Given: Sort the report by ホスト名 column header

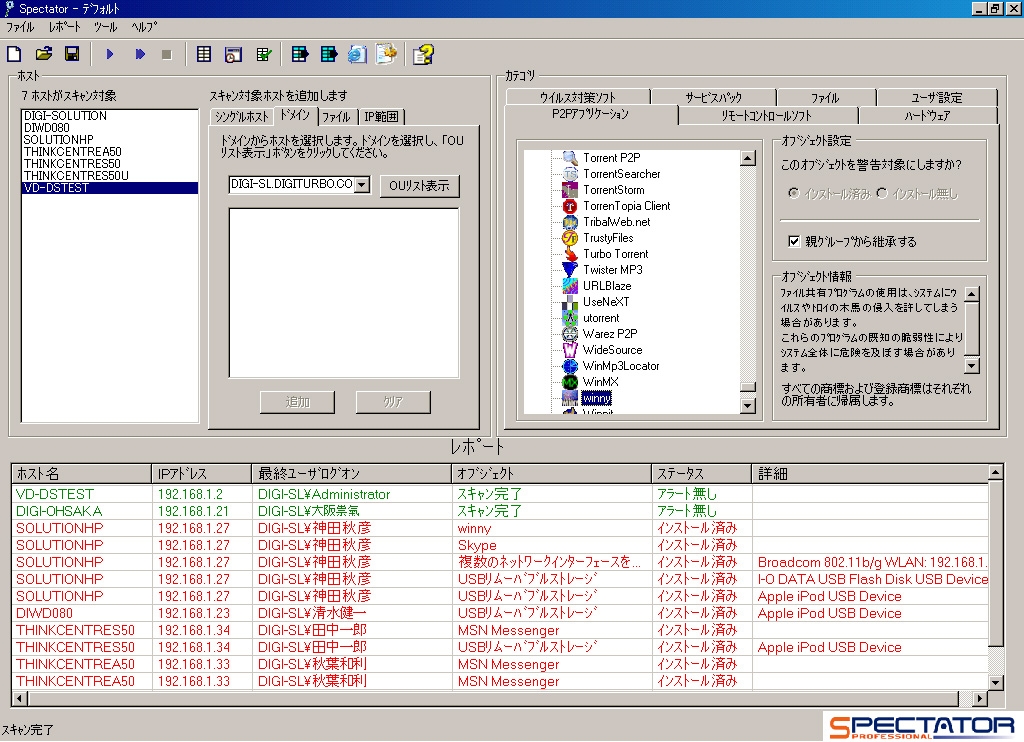Looking at the screenshot, I should 82,474.
